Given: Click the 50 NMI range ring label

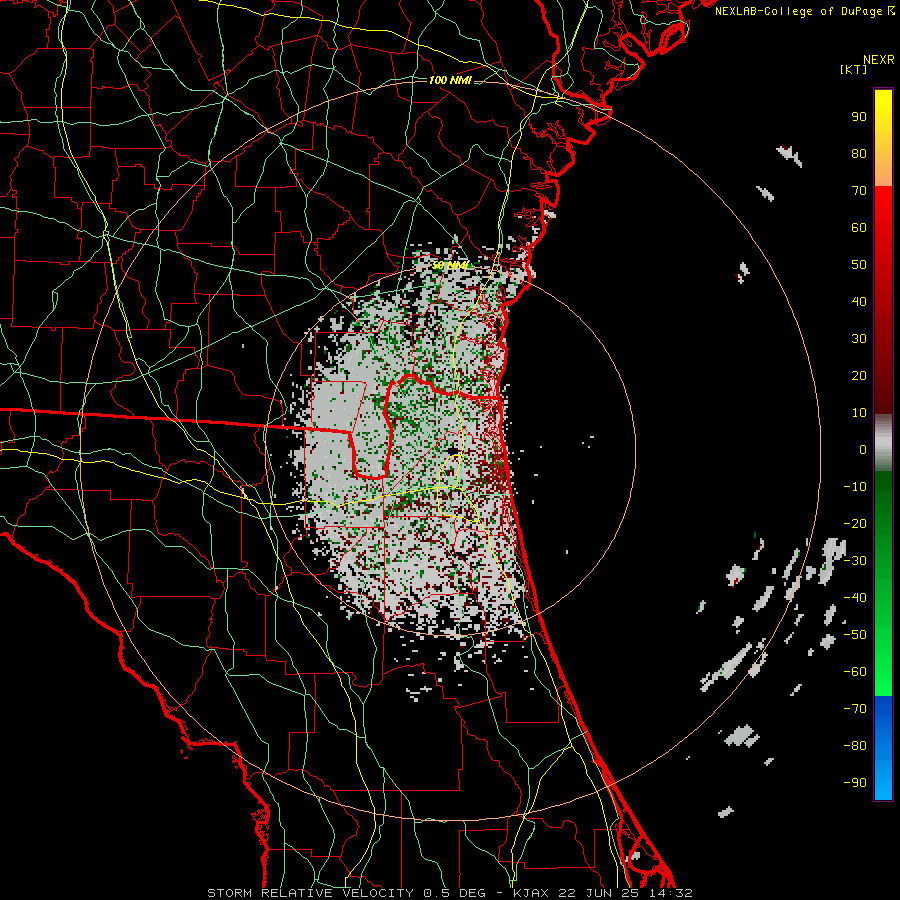Looking at the screenshot, I should point(451,265).
